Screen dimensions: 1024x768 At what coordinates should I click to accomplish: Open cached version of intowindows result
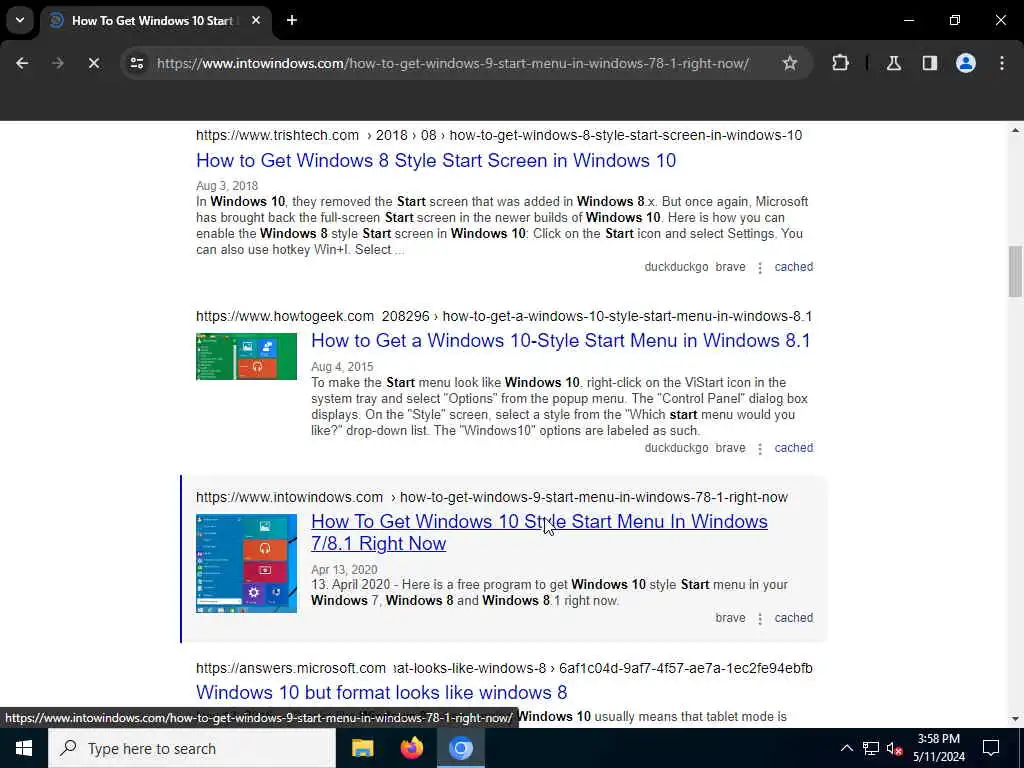click(793, 617)
